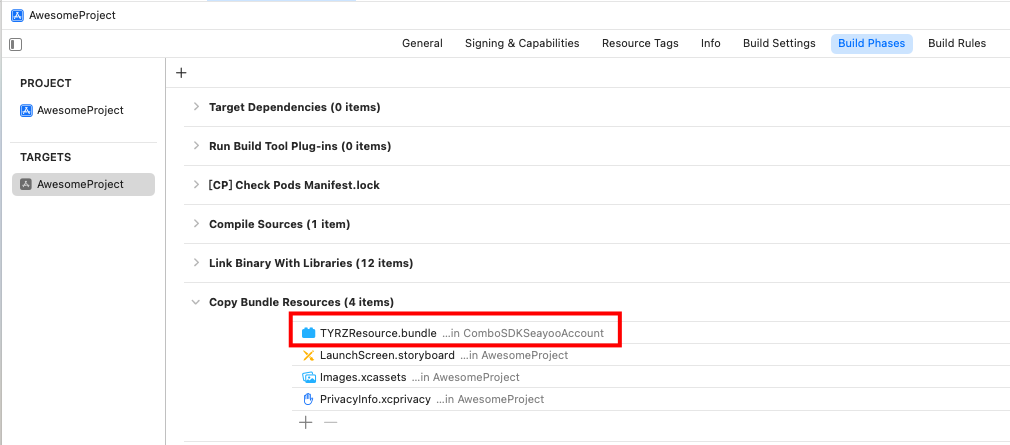Open Signing & Capabilities tab
This screenshot has height=445, width=1010.
coord(522,44)
